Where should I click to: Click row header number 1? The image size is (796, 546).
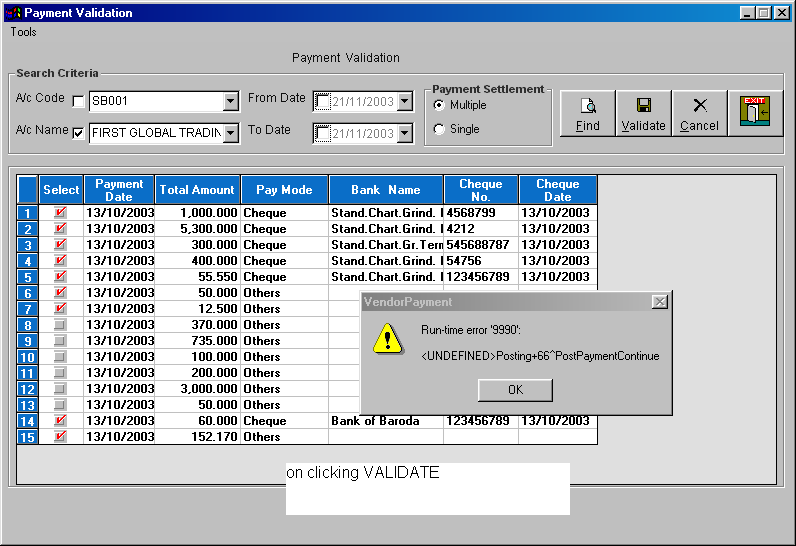click(28, 213)
